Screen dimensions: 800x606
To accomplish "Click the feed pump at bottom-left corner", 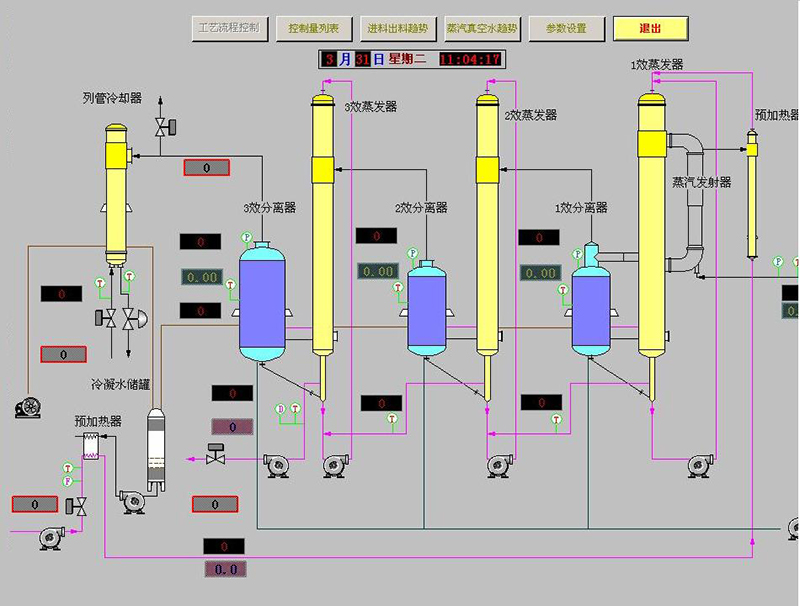I will [x=46, y=537].
